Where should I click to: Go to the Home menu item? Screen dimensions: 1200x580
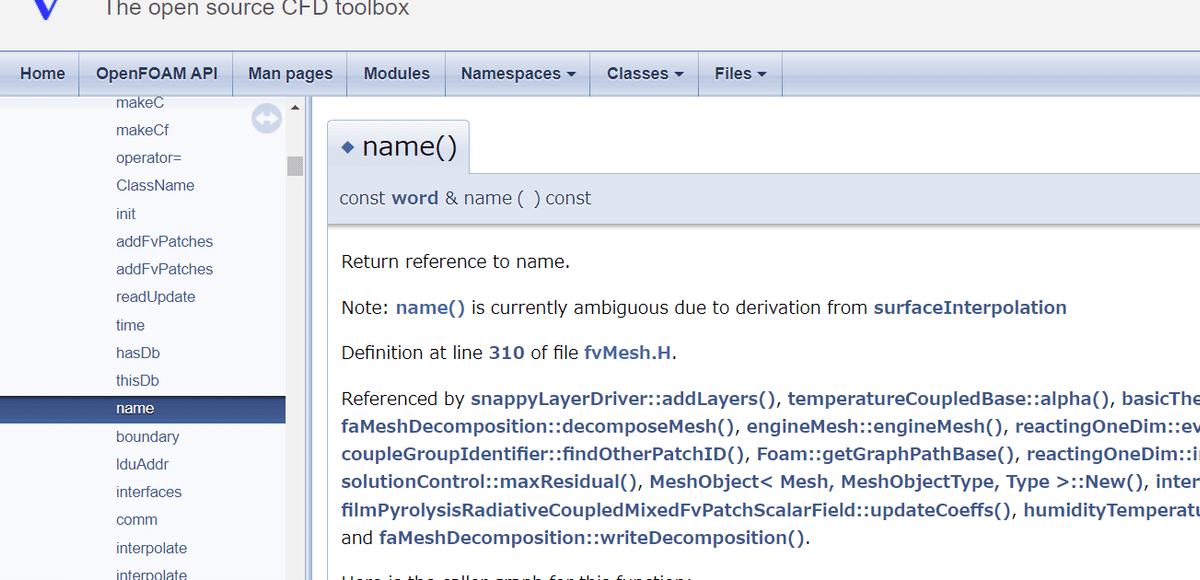42,74
